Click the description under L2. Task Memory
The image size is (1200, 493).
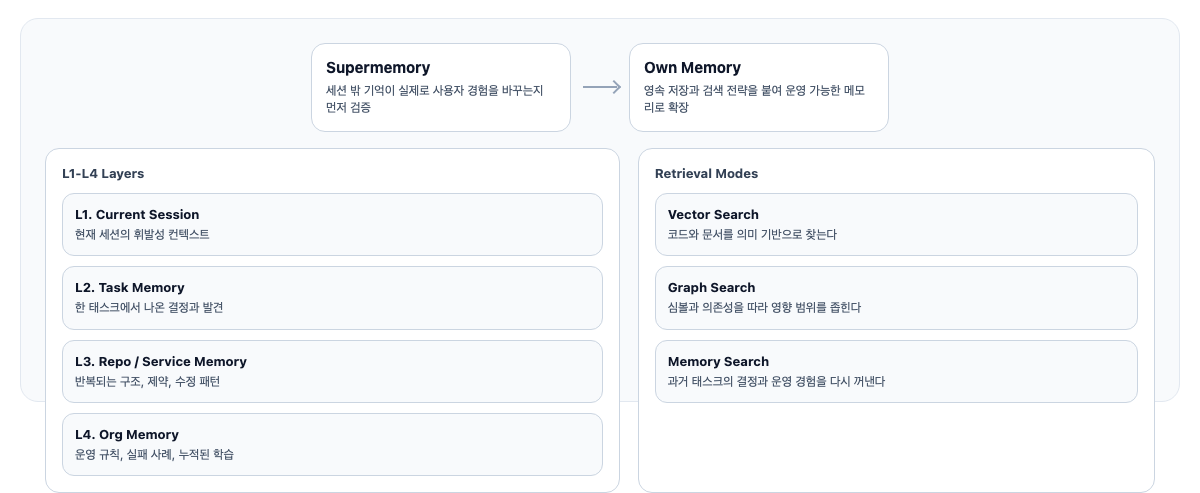point(149,307)
